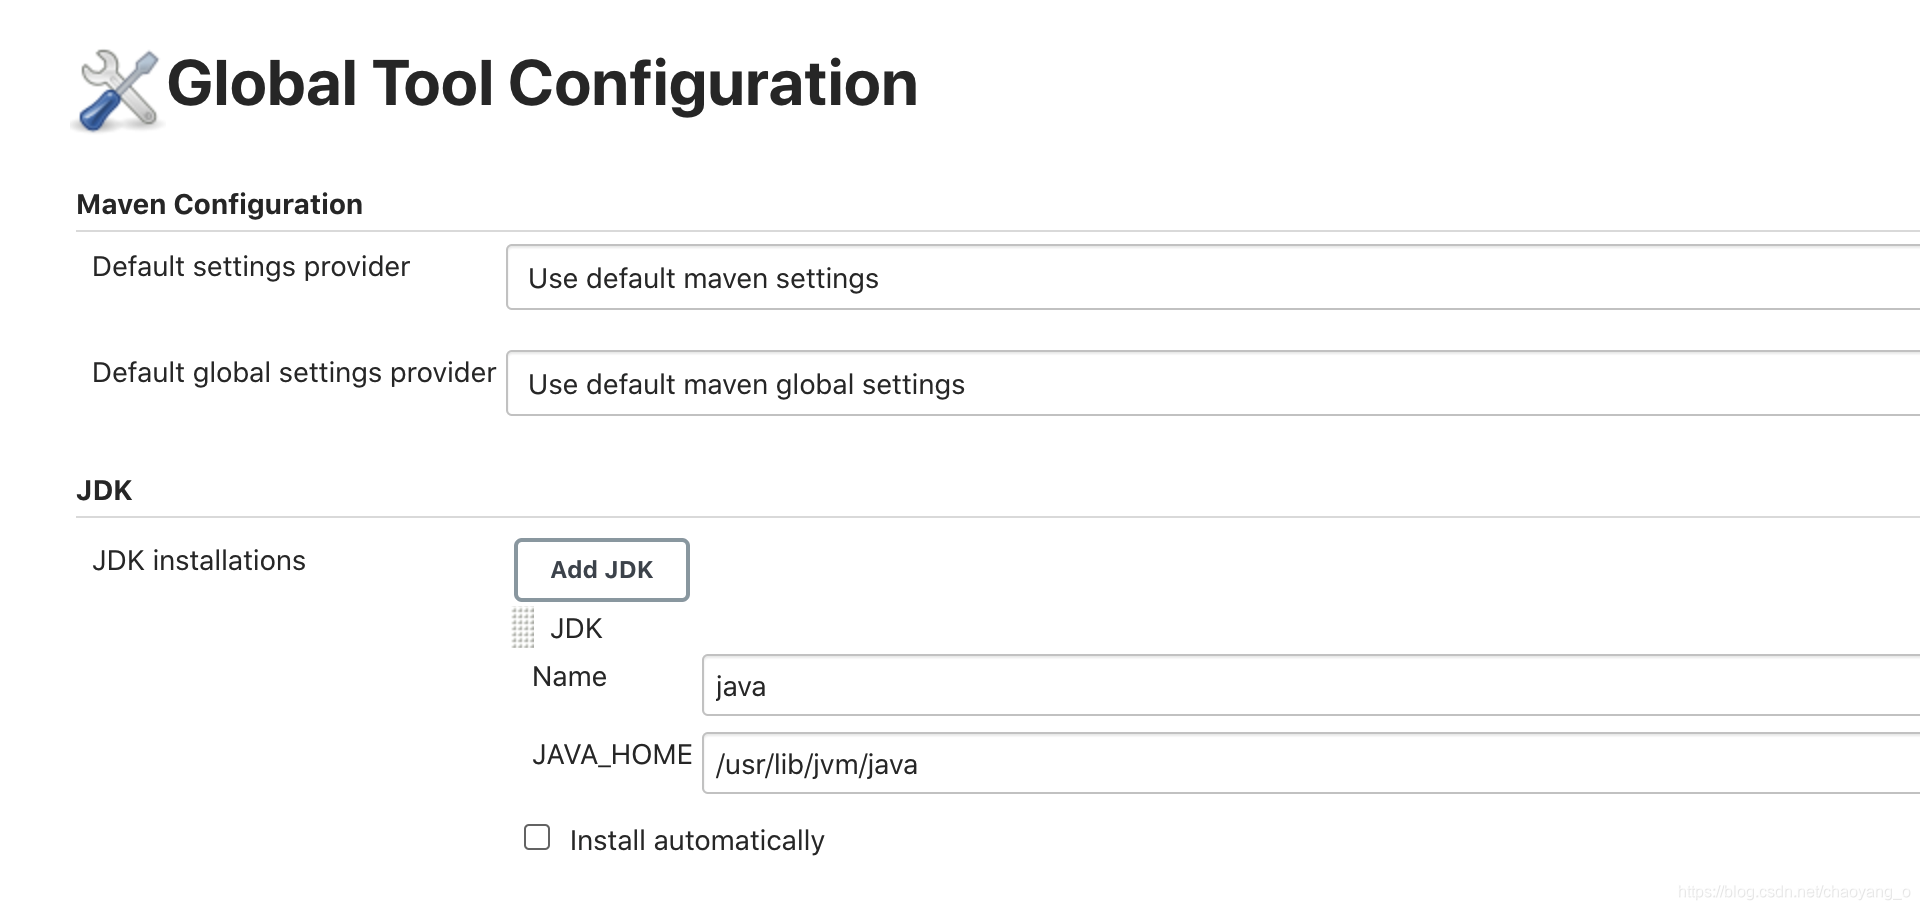1920x910 pixels.
Task: Click the JDK installations label
Action: (x=199, y=561)
